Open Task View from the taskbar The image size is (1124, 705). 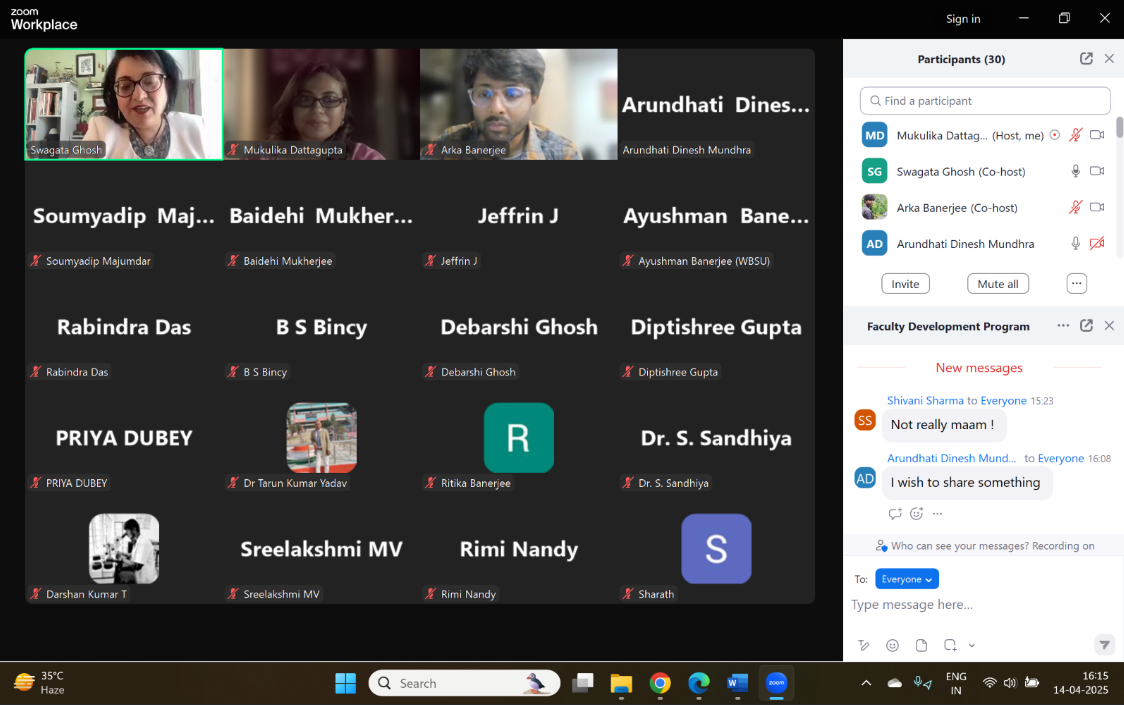click(x=582, y=683)
